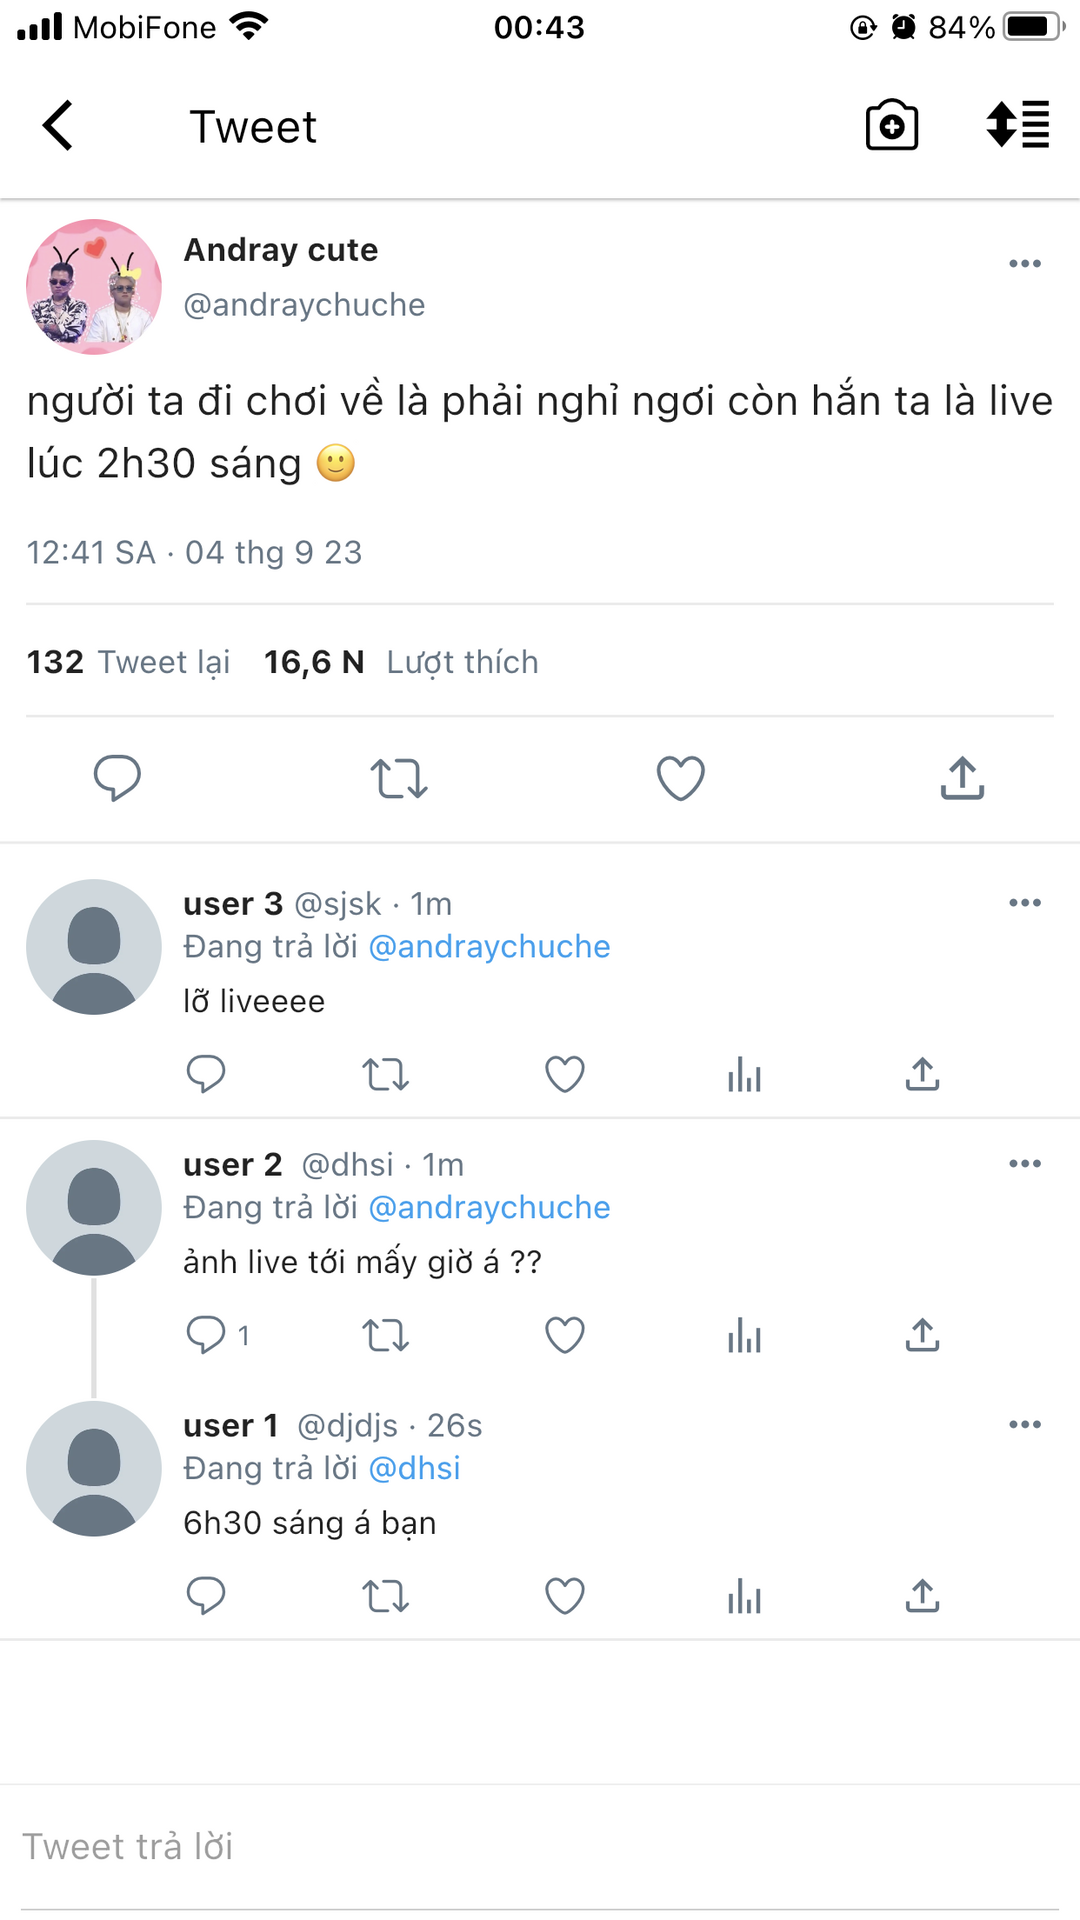Open more options for main tweet
Screen dimensions: 1080x1920
1025,264
